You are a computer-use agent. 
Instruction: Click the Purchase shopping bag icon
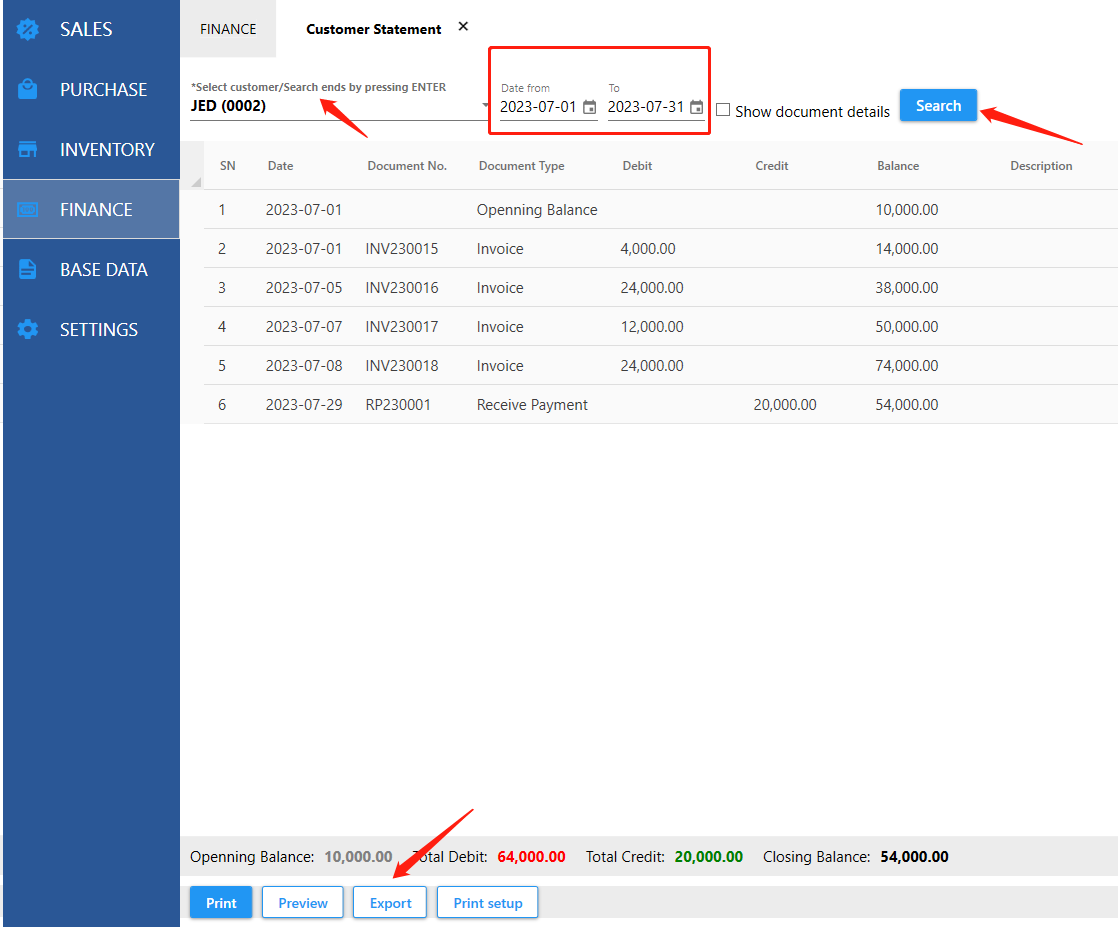tap(28, 89)
